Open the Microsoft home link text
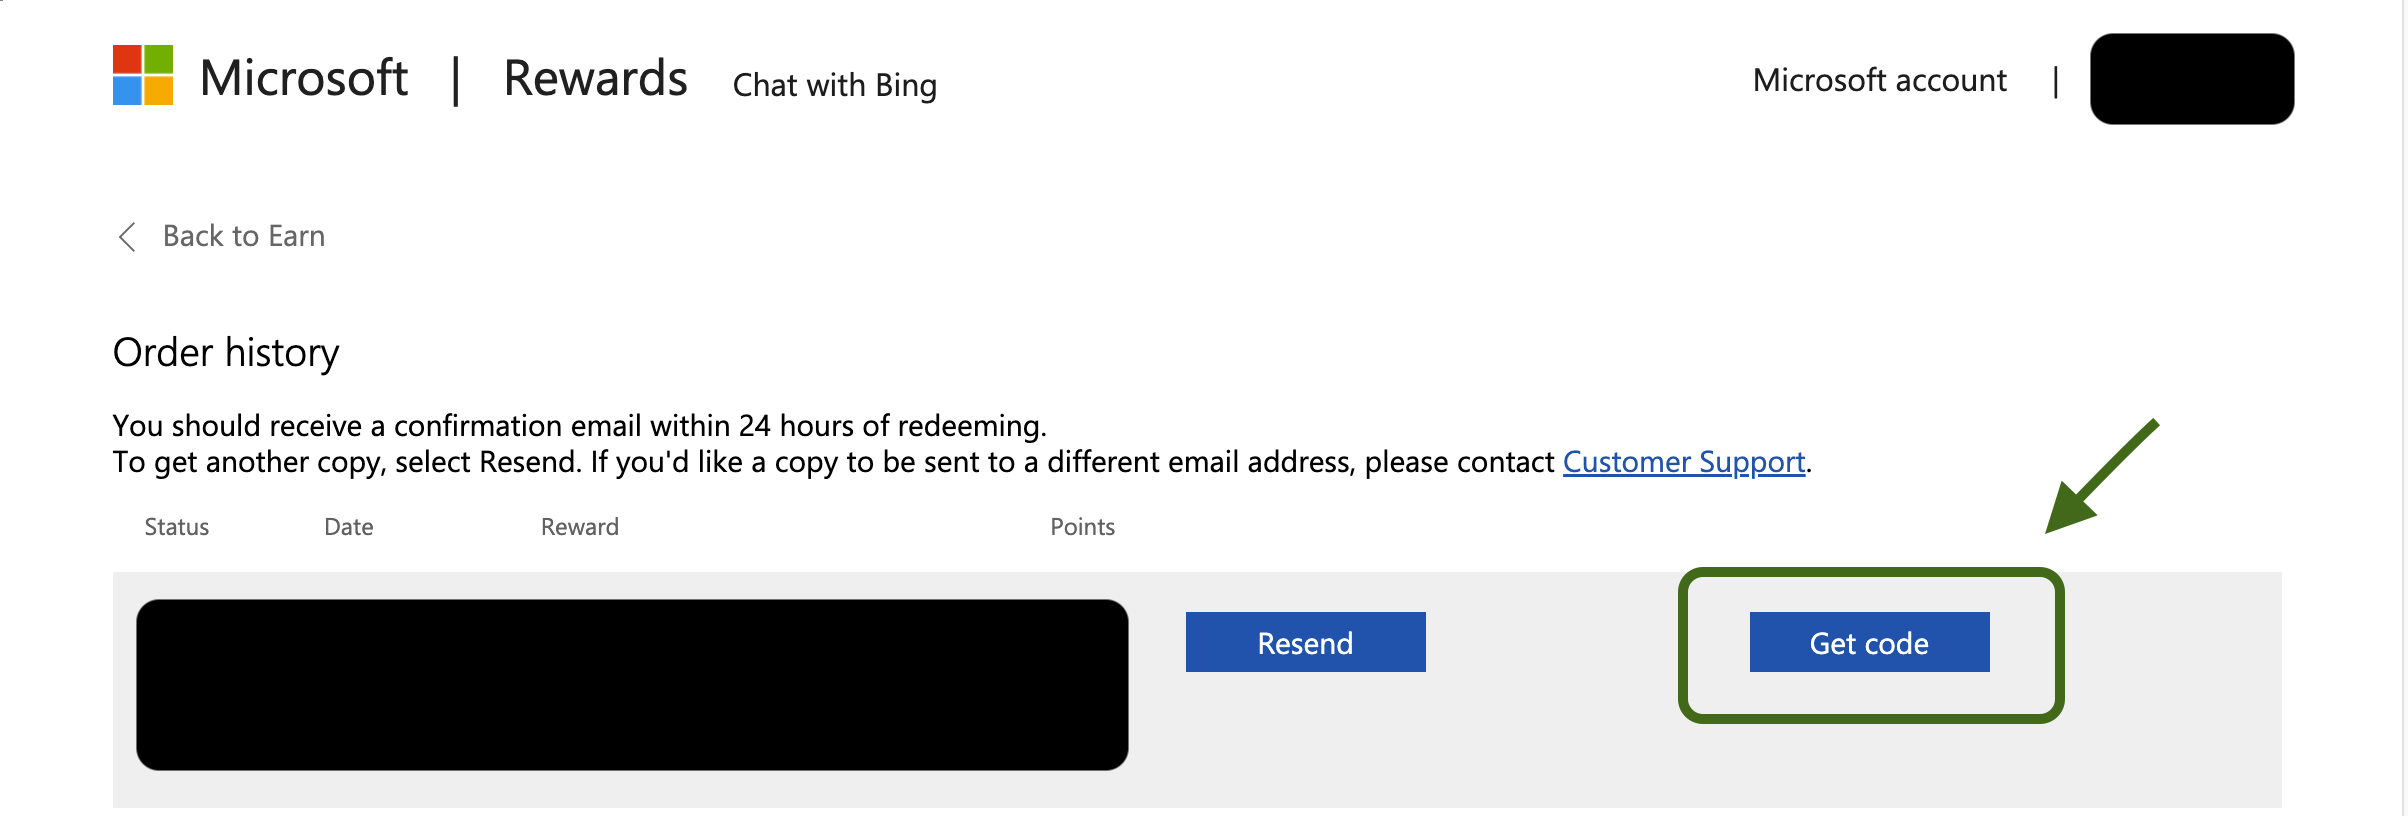Image resolution: width=2408 pixels, height=816 pixels. tap(304, 78)
